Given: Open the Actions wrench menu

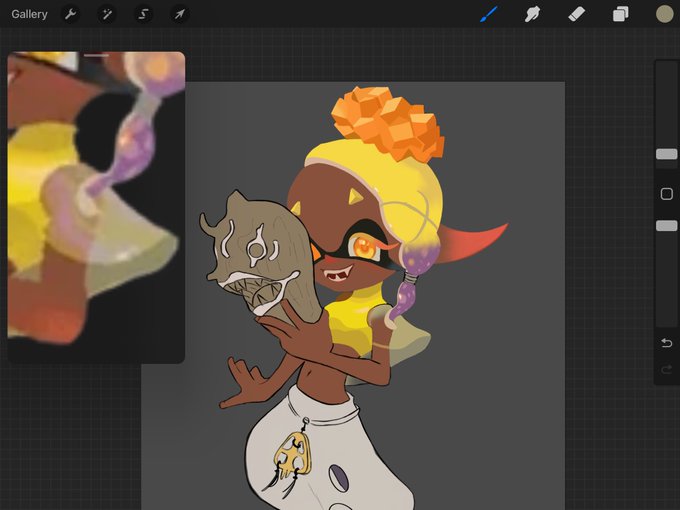Looking at the screenshot, I should (70, 14).
